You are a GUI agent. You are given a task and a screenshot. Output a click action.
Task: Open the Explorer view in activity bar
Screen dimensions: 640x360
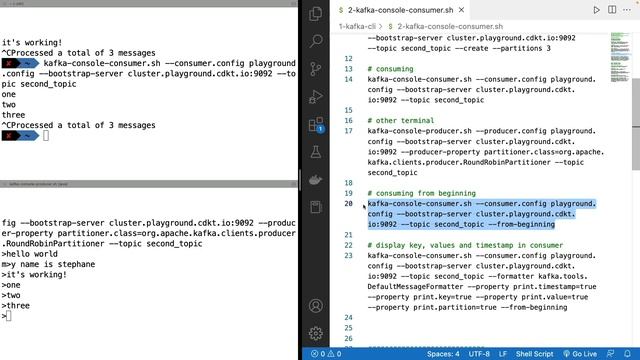316,13
